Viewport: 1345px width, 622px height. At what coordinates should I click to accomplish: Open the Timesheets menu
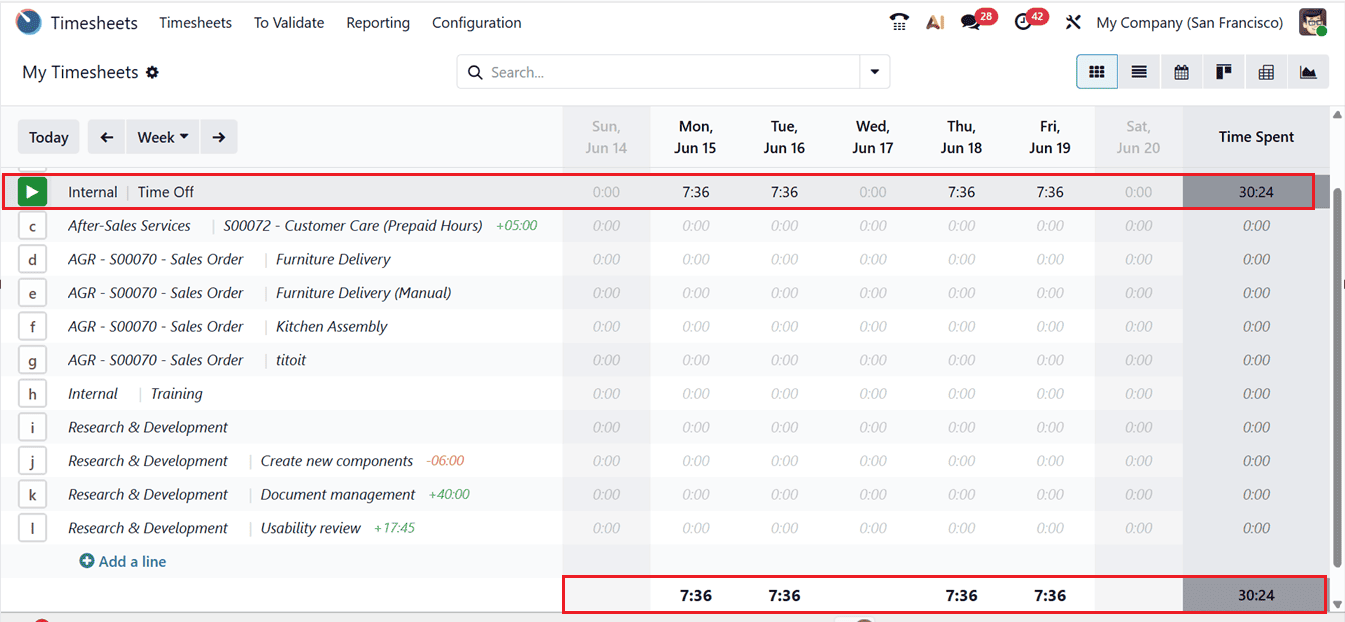[195, 22]
